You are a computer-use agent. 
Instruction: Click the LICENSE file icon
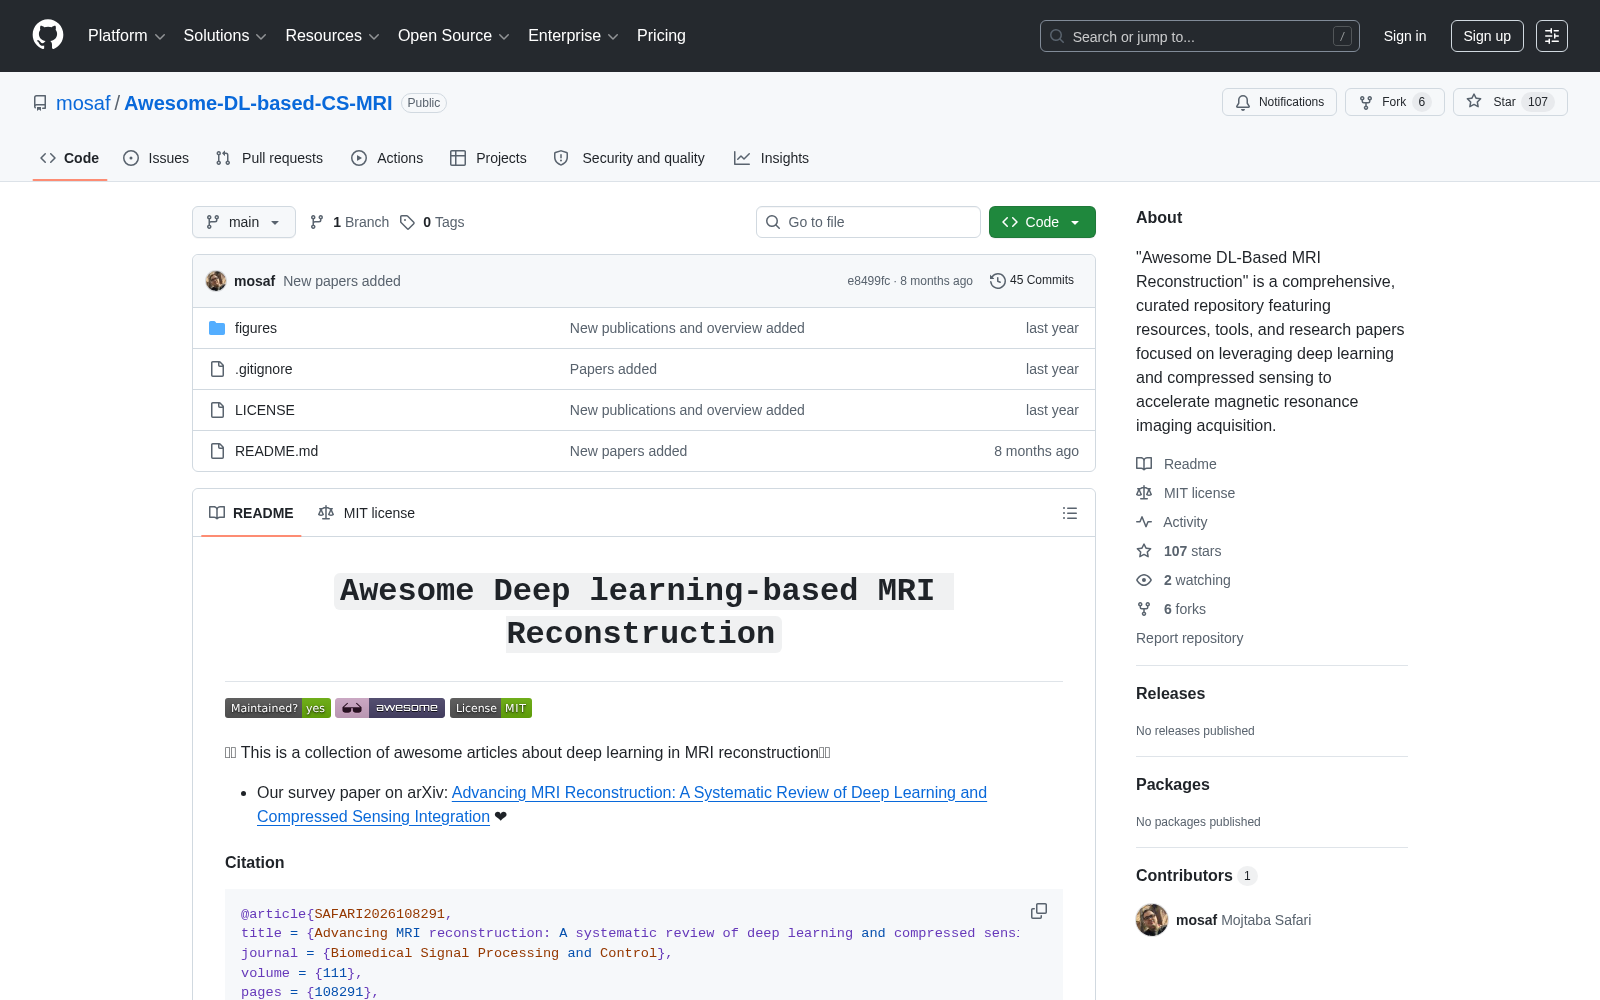pos(217,410)
